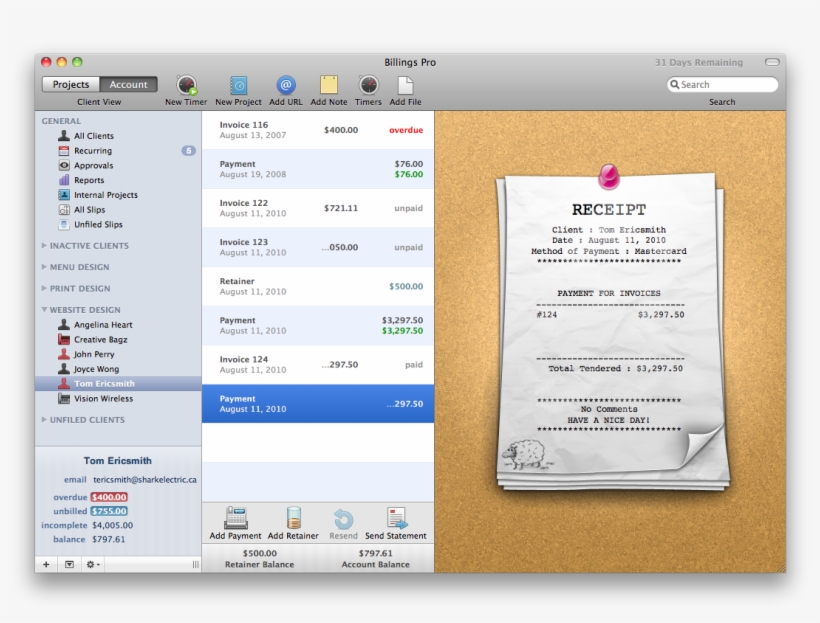
Task: Open the gear action menu
Action: coord(92,564)
